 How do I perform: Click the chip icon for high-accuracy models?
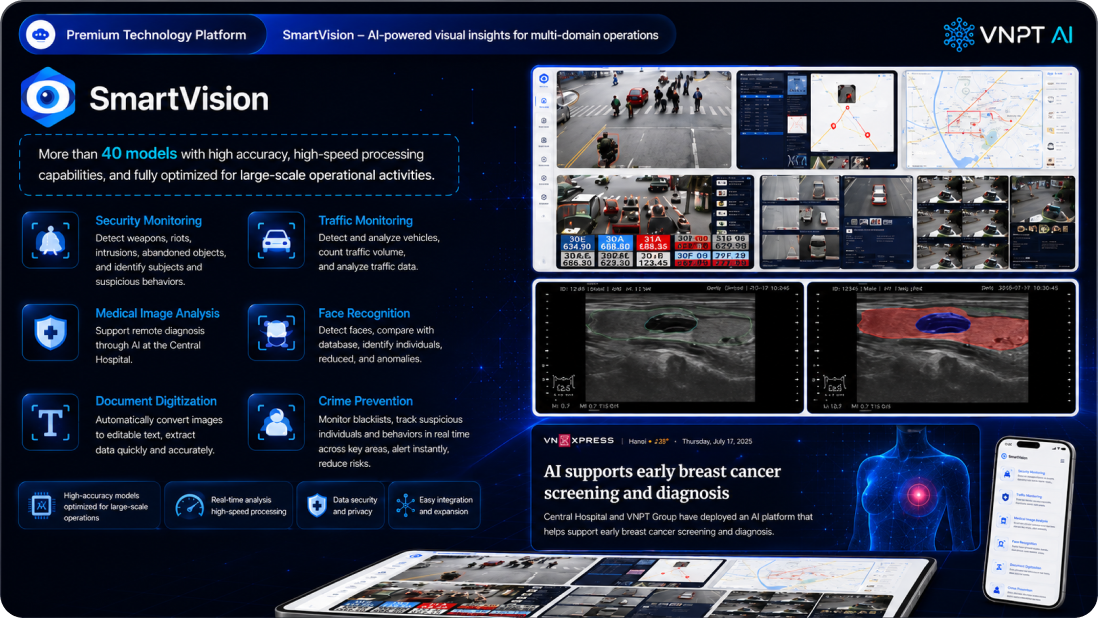(x=41, y=505)
